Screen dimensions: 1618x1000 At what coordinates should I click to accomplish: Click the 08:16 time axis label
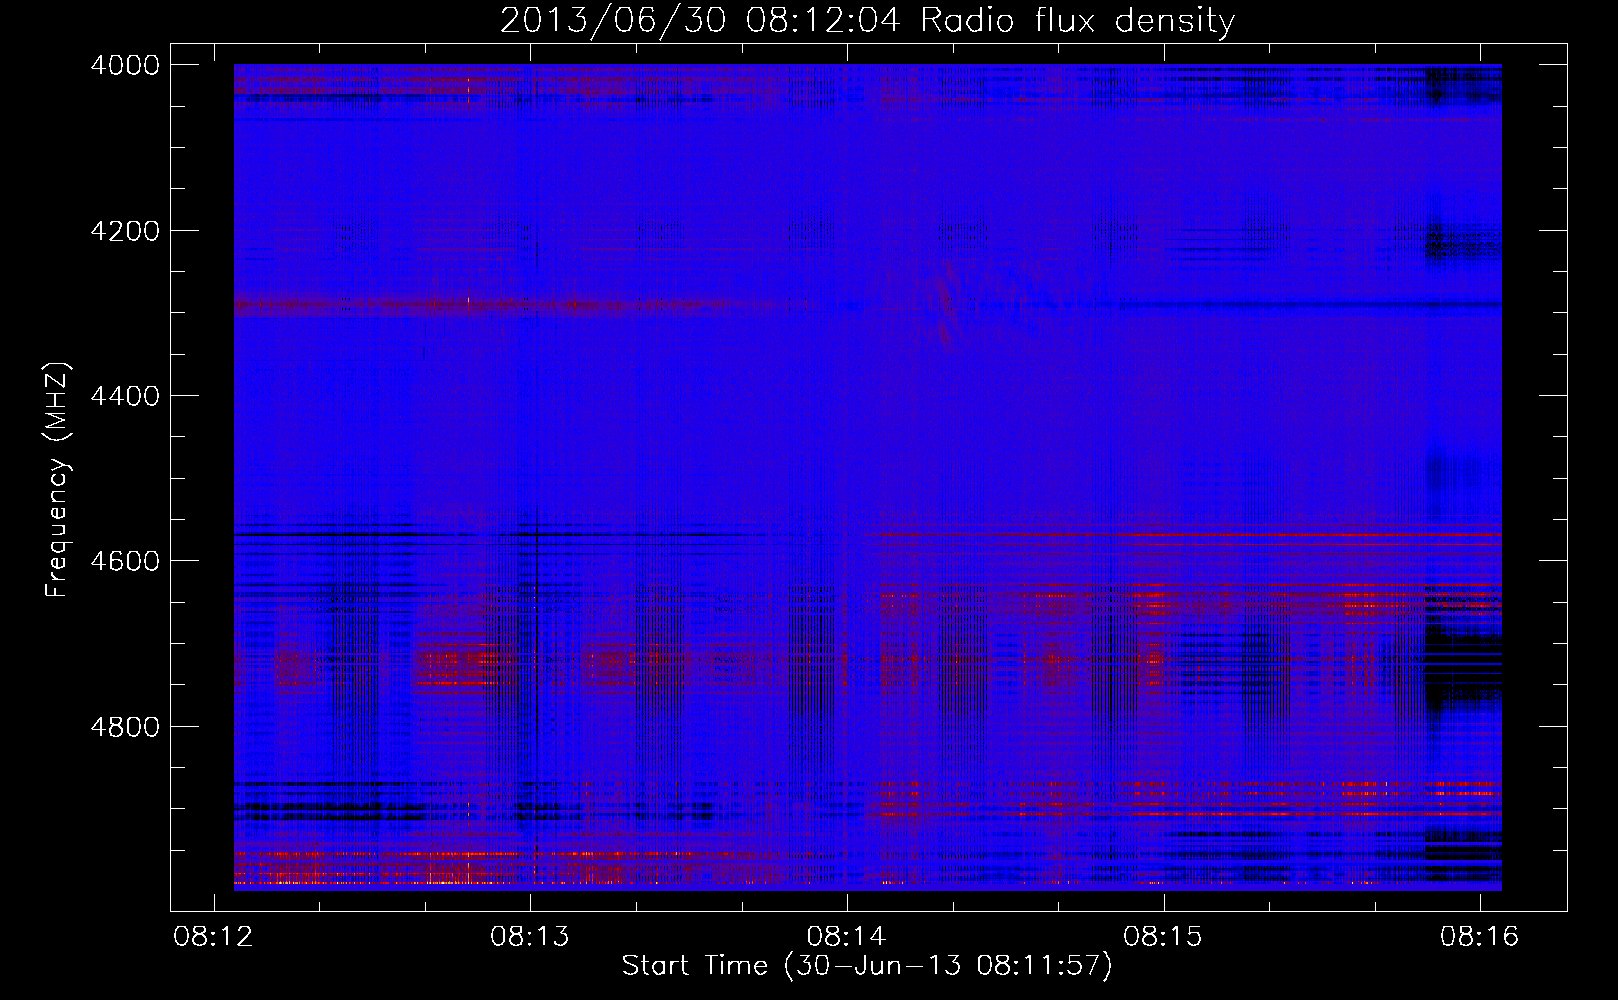(1480, 936)
